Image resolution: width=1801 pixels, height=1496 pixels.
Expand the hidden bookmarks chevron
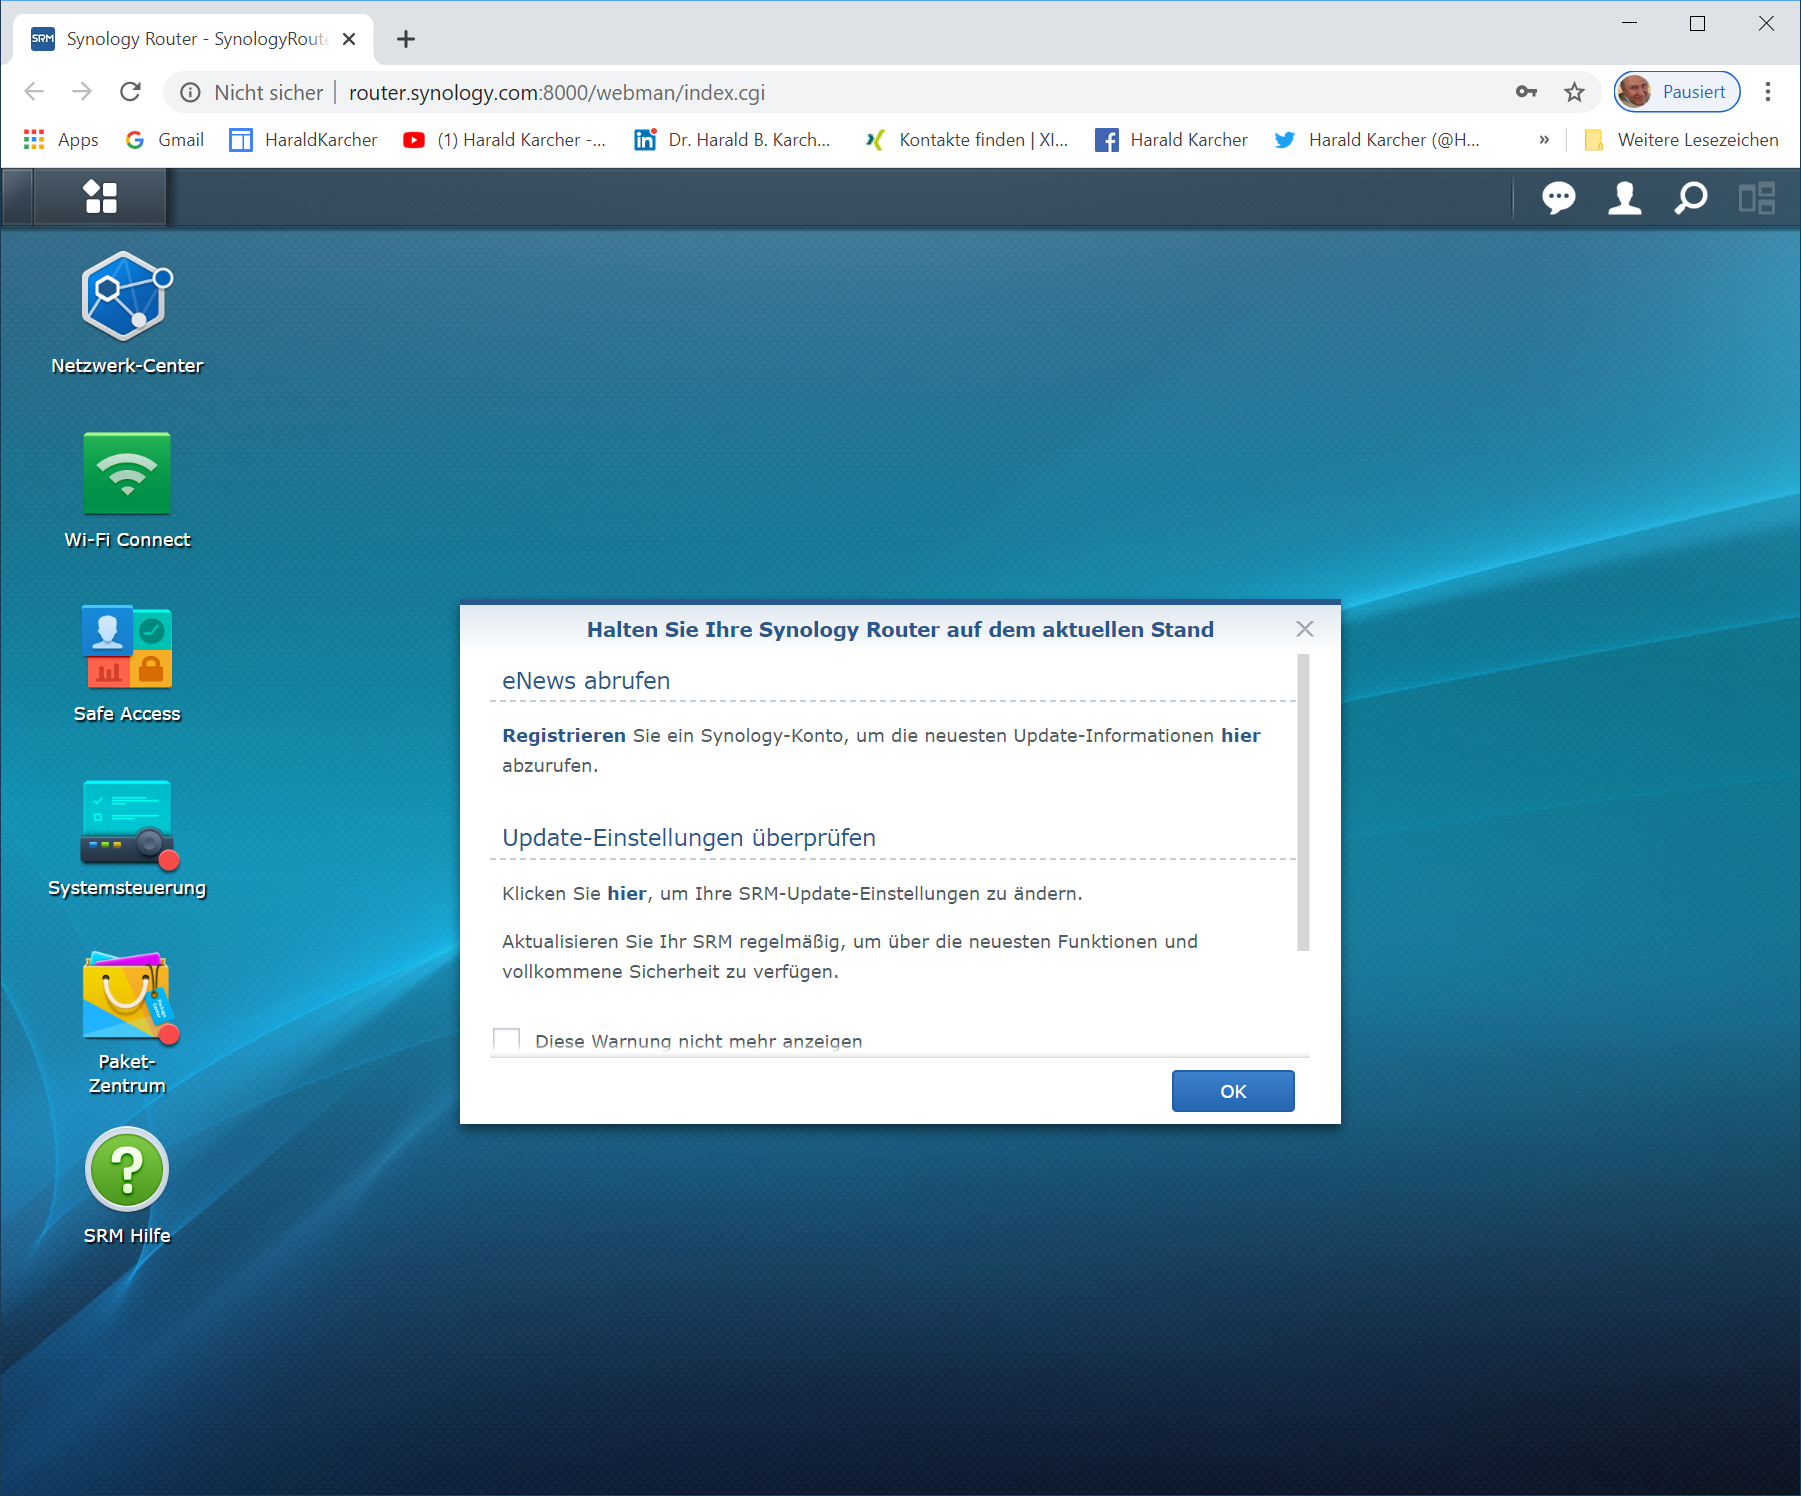[x=1544, y=140]
